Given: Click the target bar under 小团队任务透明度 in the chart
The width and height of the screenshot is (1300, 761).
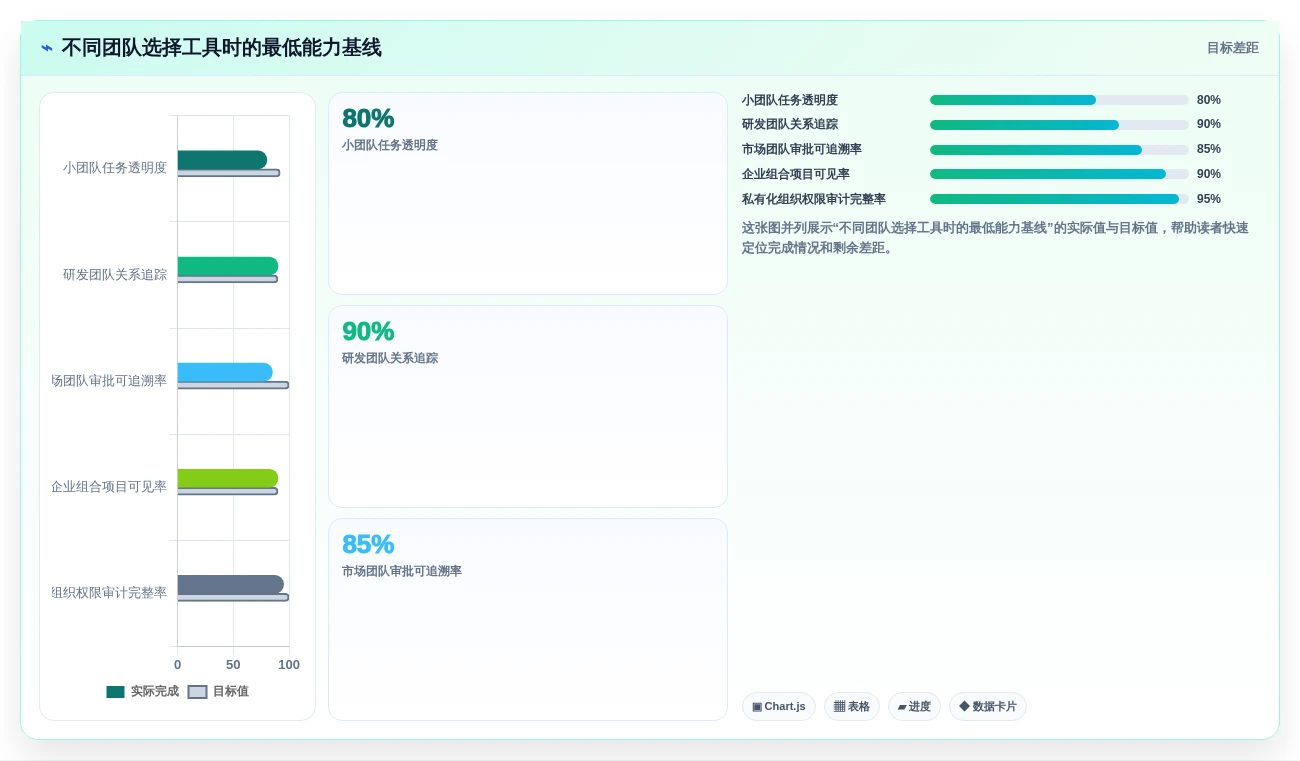Looking at the screenshot, I should pos(229,173).
